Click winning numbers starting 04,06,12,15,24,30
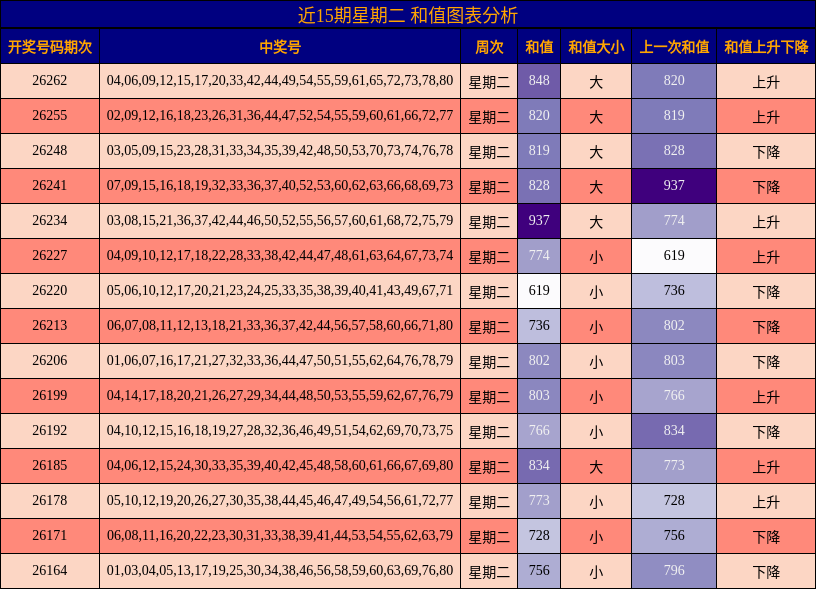This screenshot has height=589, width=816. (x=280, y=465)
